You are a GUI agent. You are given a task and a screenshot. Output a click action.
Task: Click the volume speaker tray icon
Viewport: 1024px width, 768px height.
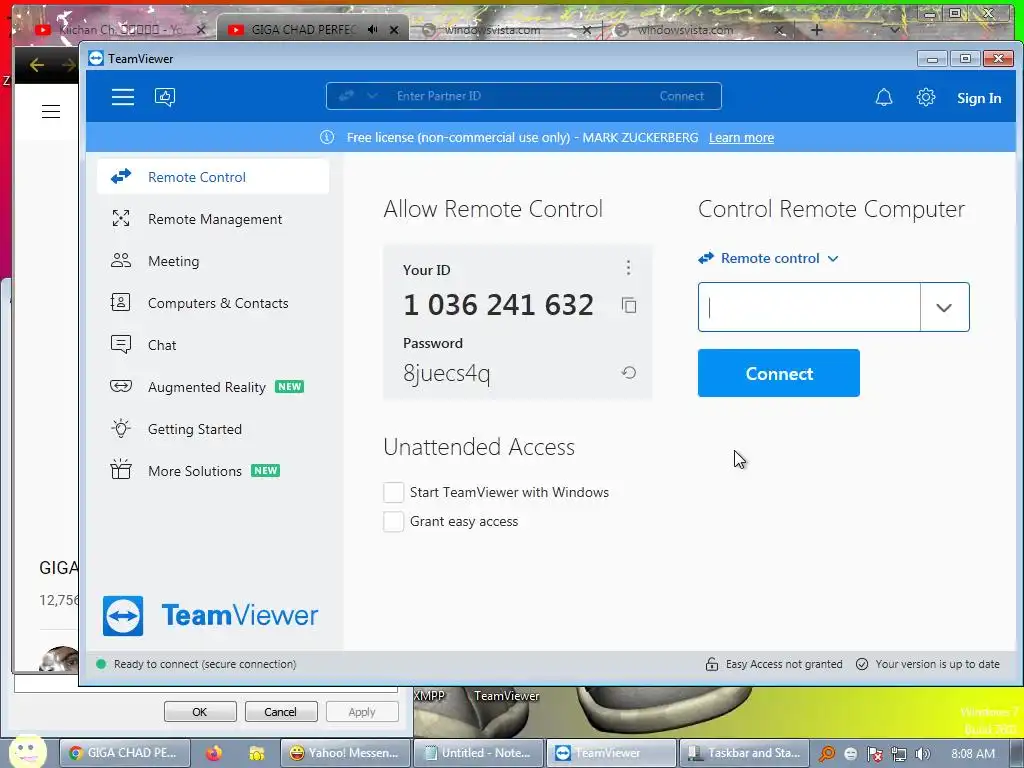[x=922, y=754]
